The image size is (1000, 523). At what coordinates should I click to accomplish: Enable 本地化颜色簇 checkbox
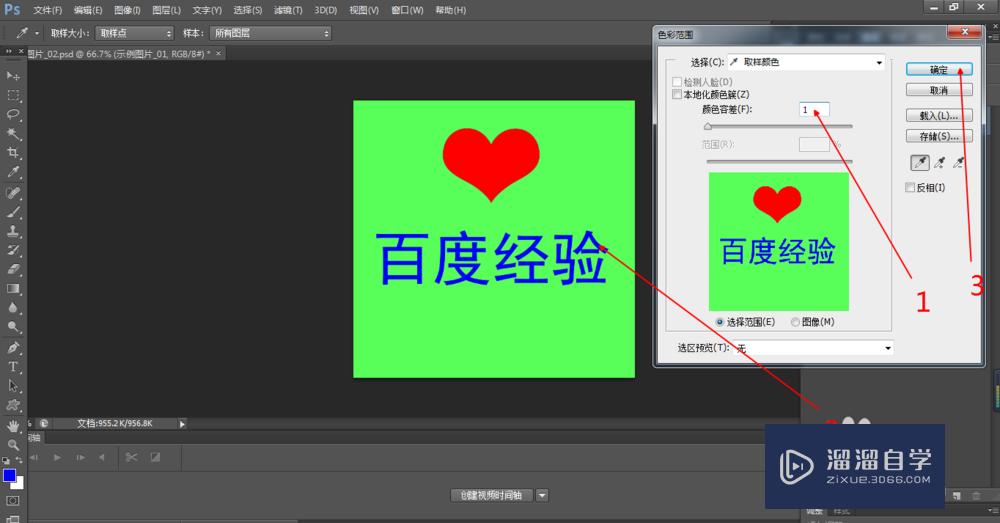[x=677, y=94]
